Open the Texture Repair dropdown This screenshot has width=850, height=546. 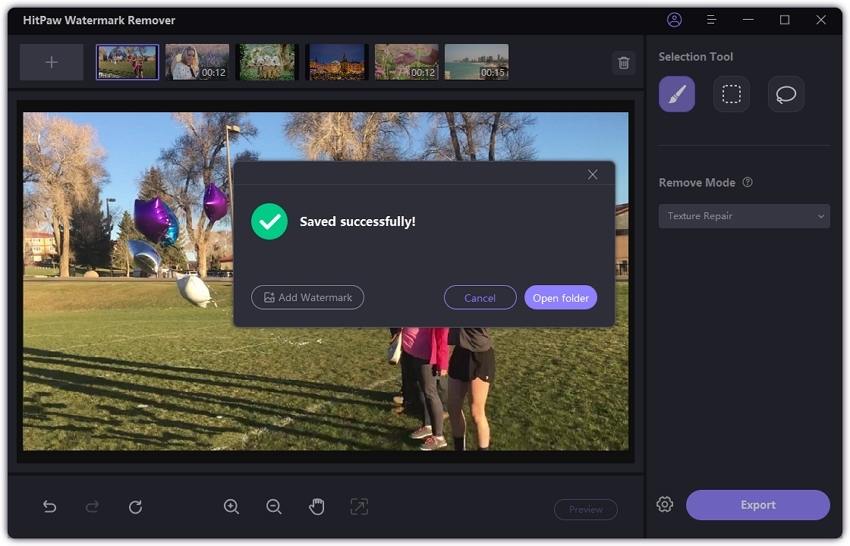click(x=744, y=216)
